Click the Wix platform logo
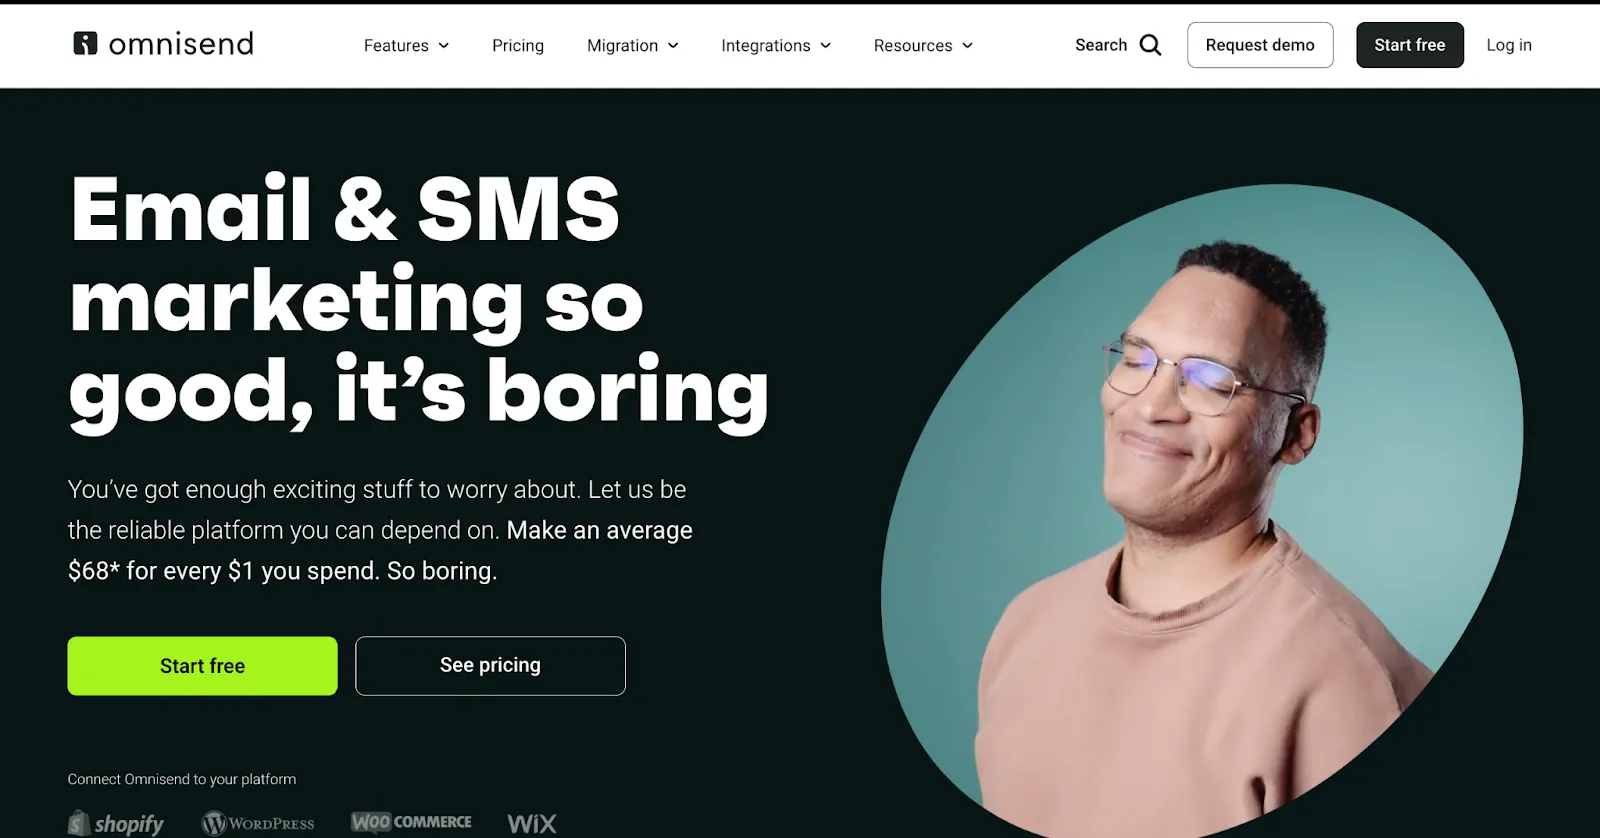1600x838 pixels. click(532, 823)
